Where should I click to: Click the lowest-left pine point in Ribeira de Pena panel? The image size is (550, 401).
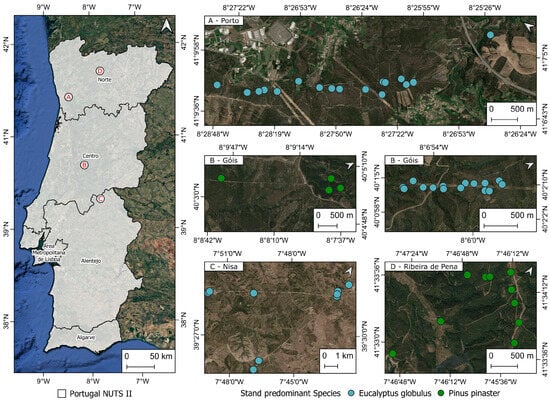(x=393, y=354)
